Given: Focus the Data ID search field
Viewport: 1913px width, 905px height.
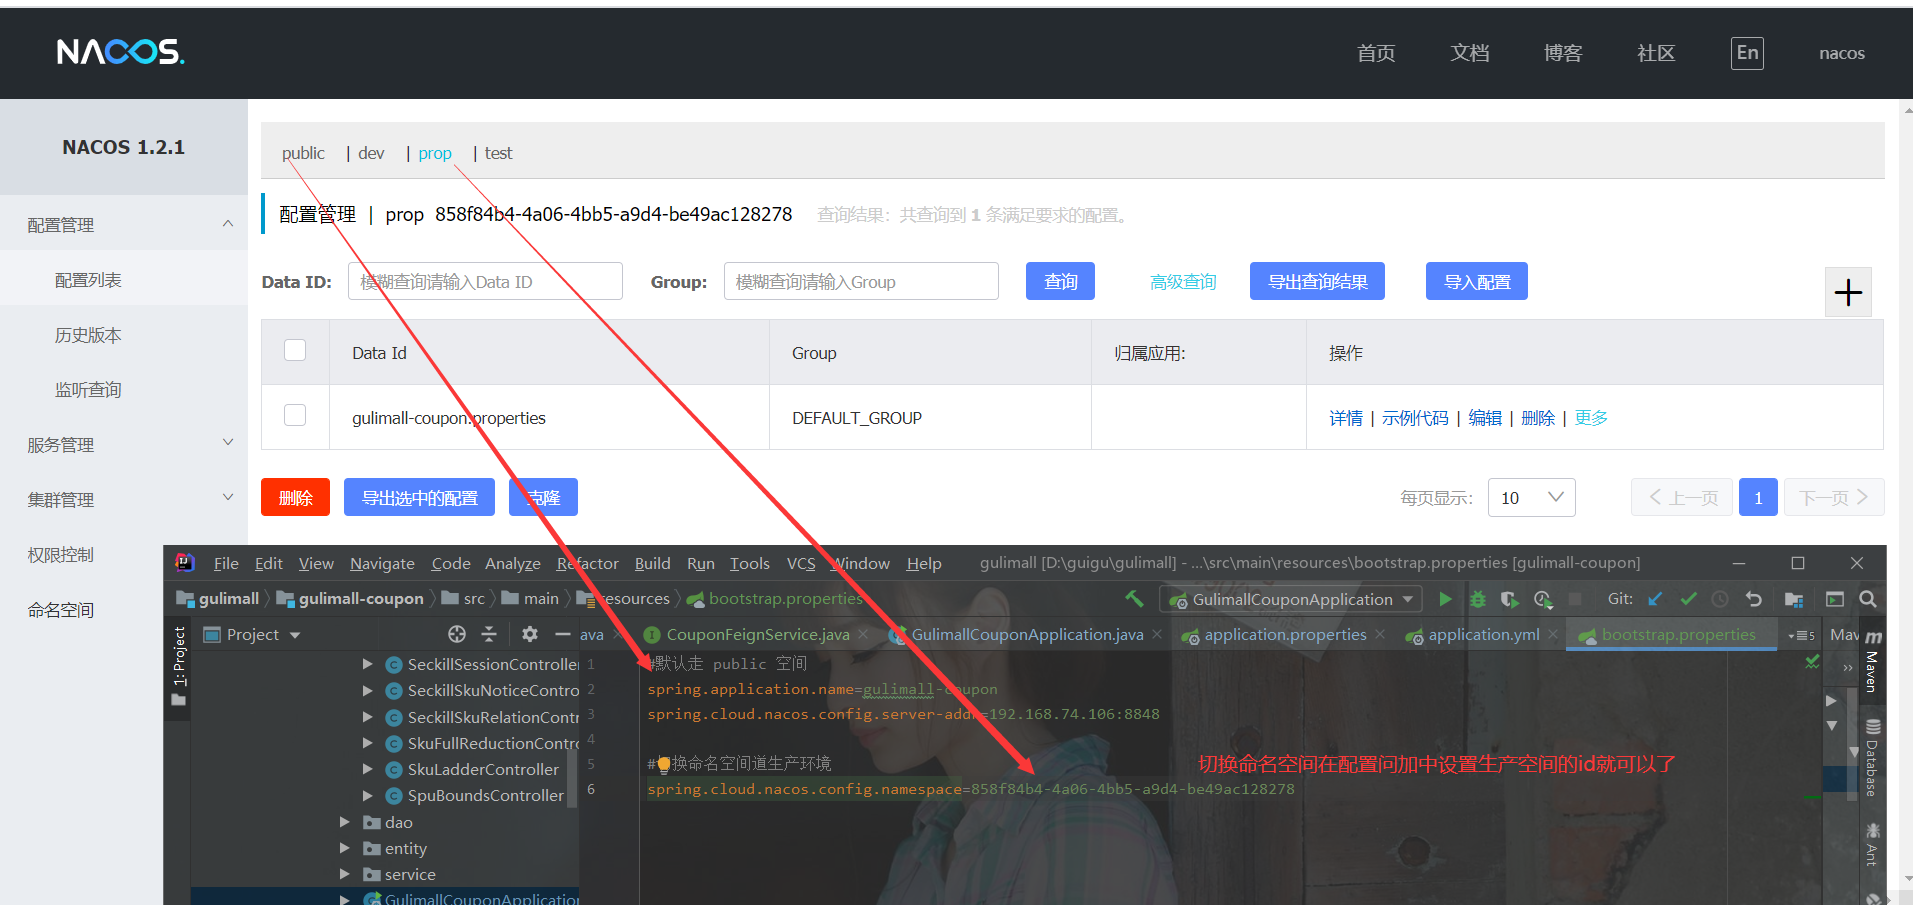Looking at the screenshot, I should pyautogui.click(x=485, y=281).
